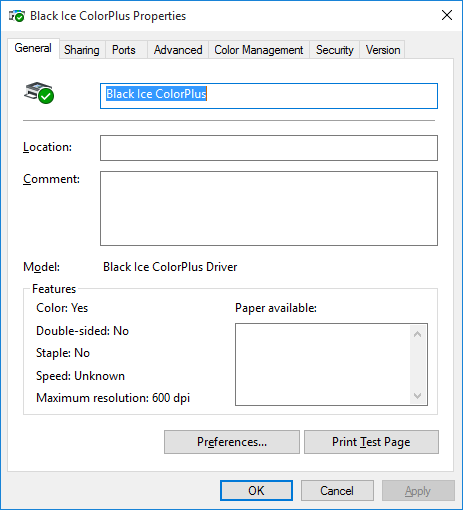Image resolution: width=463 pixels, height=510 pixels.
Task: Click the 'Model:' label
Action: point(41,267)
